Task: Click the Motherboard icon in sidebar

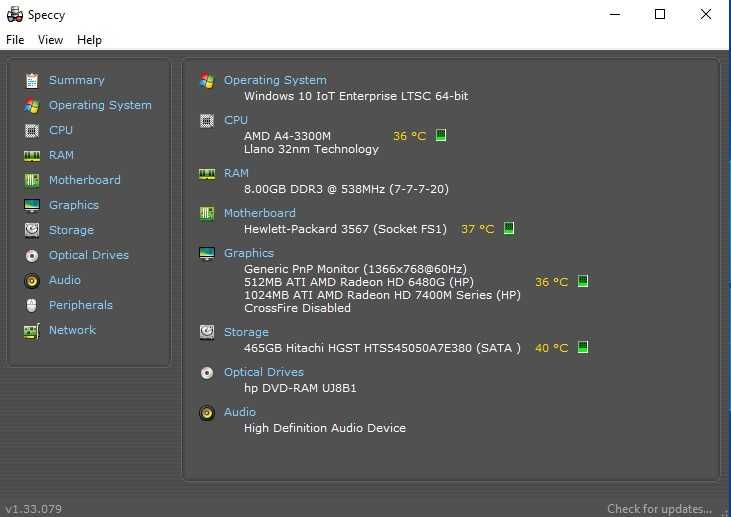Action: pyautogui.click(x=32, y=180)
